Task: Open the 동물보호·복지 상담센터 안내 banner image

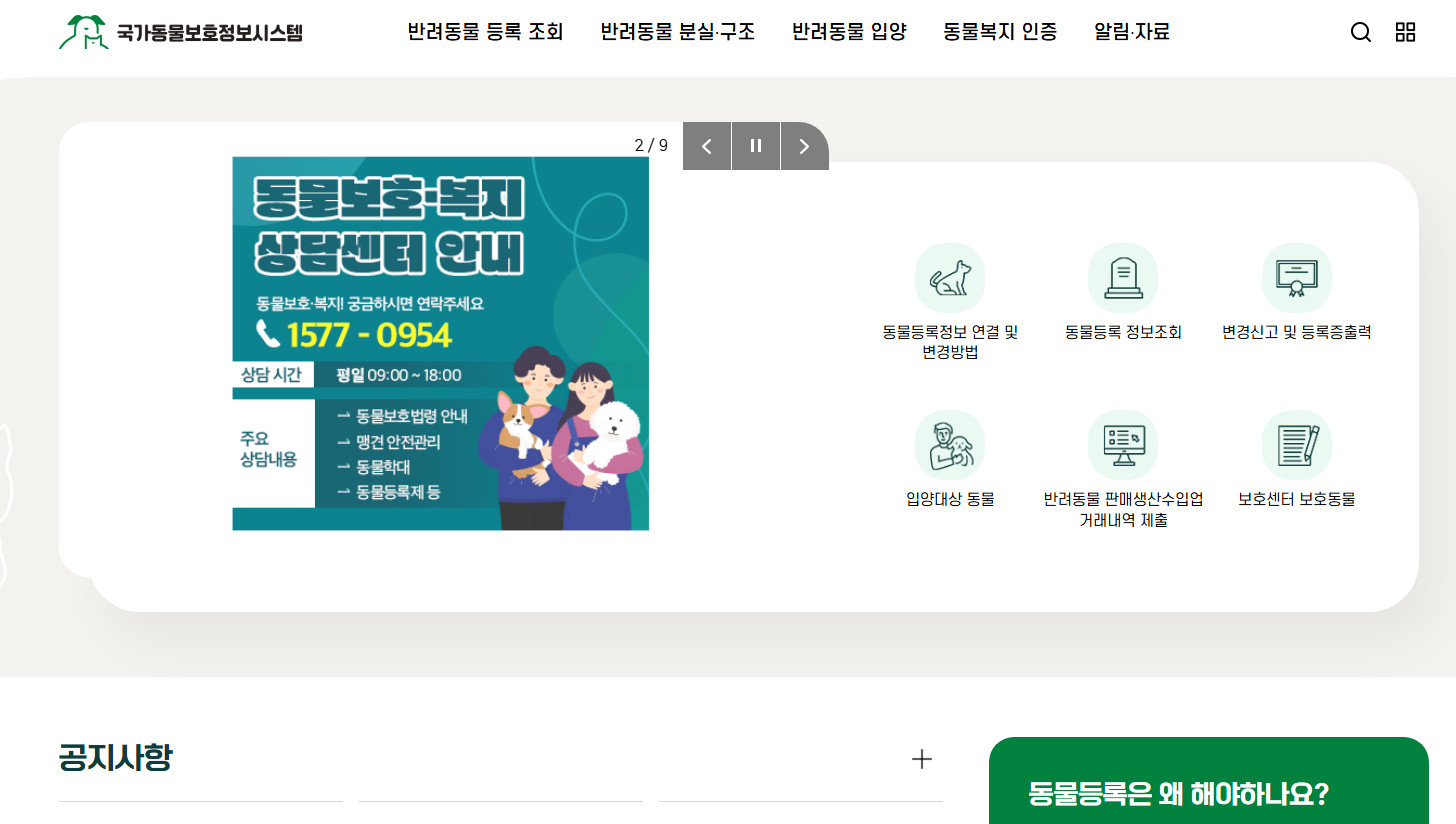Action: point(441,343)
